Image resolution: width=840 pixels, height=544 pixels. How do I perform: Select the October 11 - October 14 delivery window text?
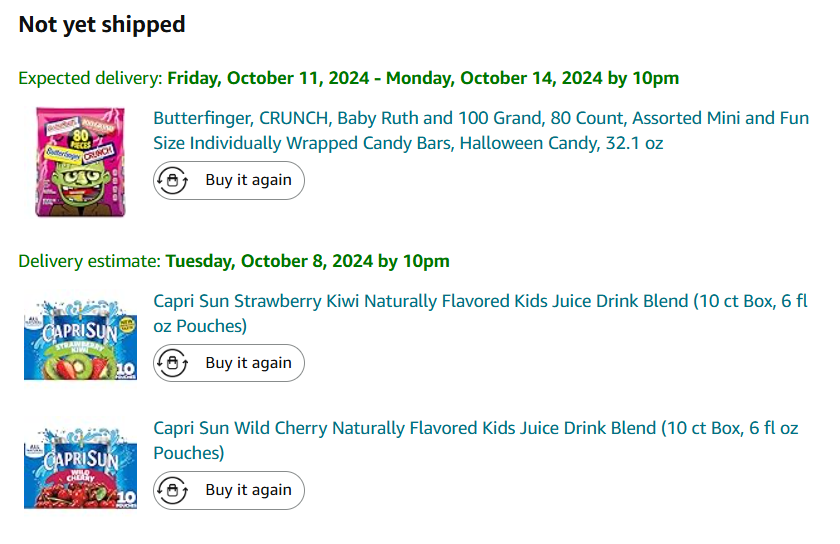423,78
